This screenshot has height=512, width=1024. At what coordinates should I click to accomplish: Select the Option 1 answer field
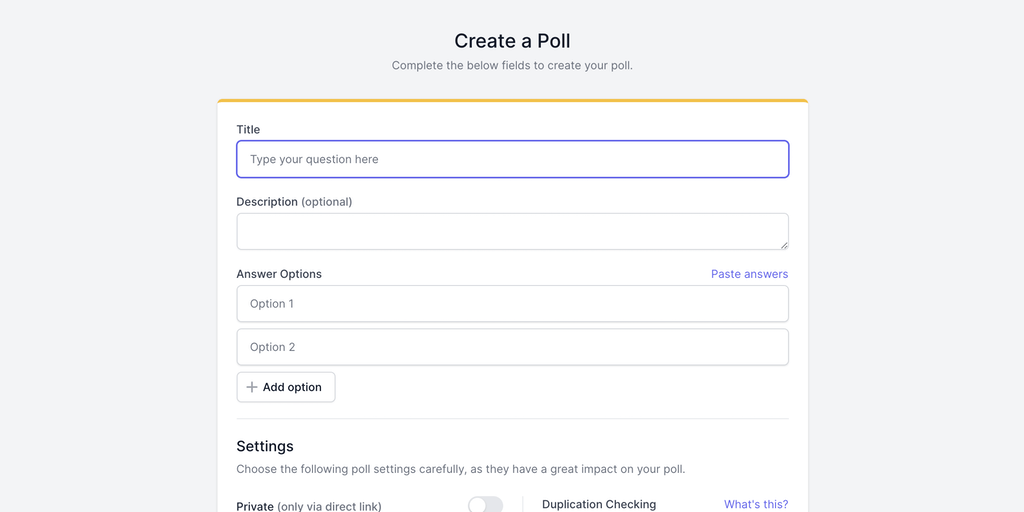point(512,304)
